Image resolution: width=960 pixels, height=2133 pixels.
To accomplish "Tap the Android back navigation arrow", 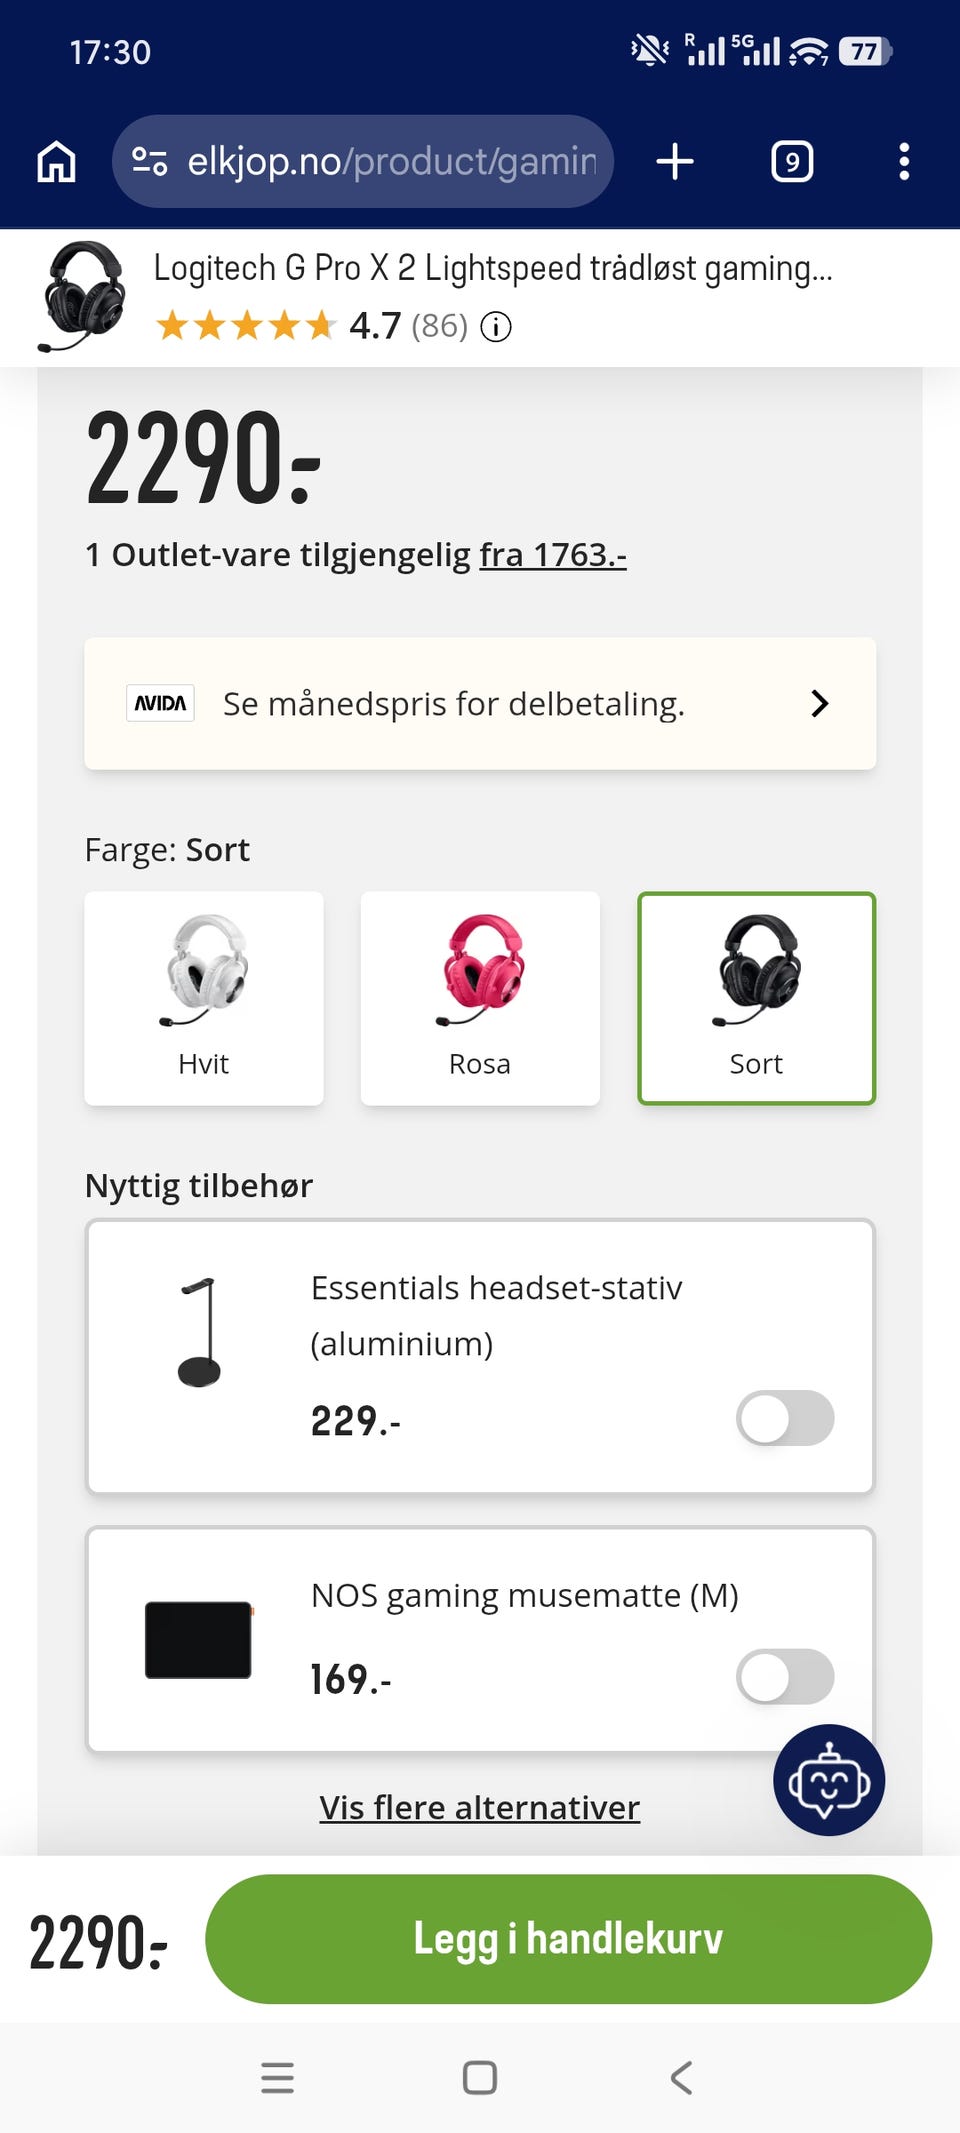I will [681, 2077].
